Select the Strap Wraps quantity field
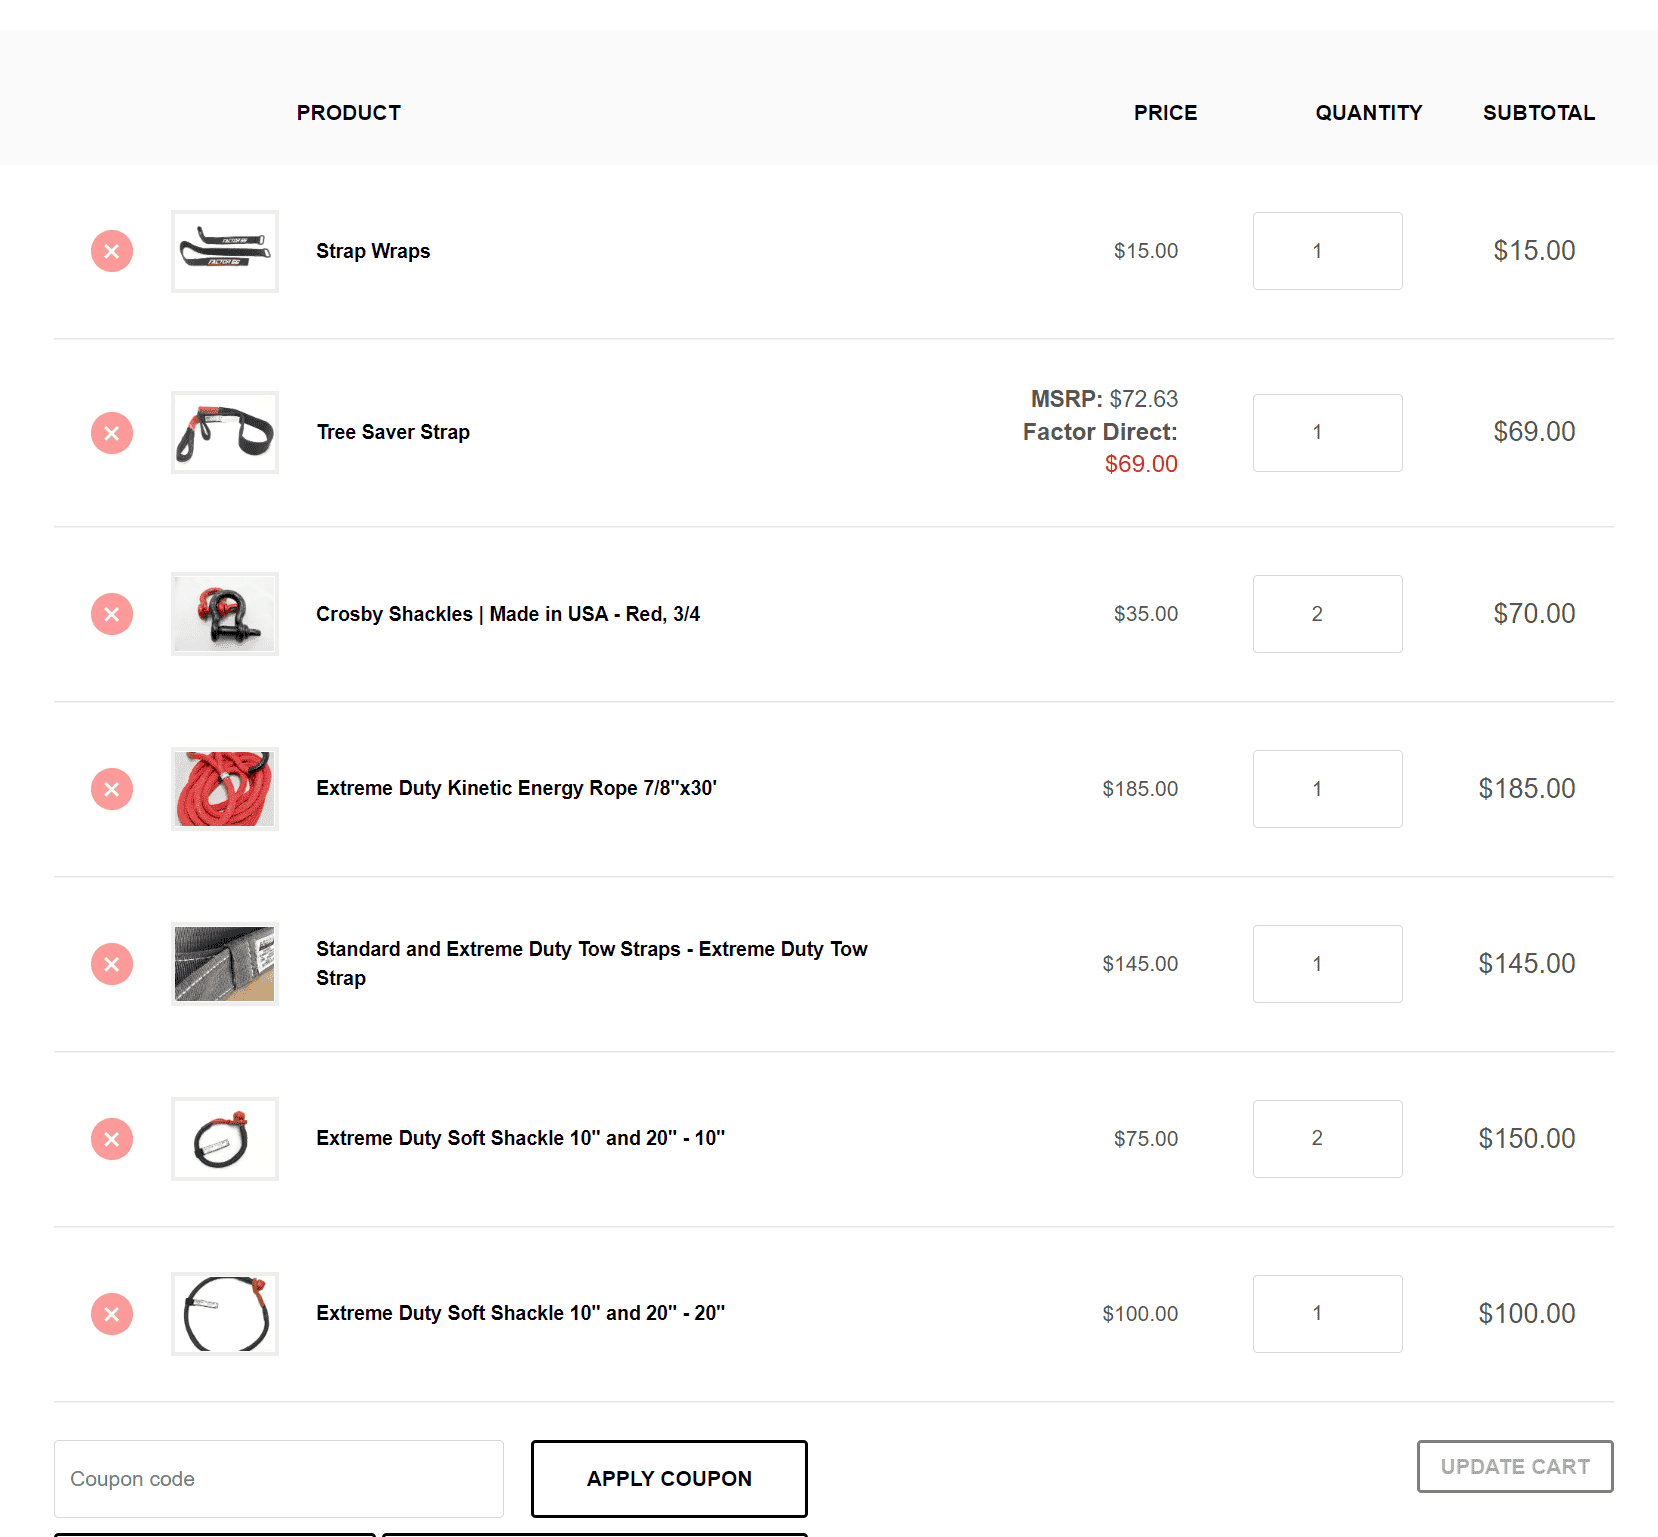Viewport: 1658px width, 1537px height. [x=1328, y=251]
